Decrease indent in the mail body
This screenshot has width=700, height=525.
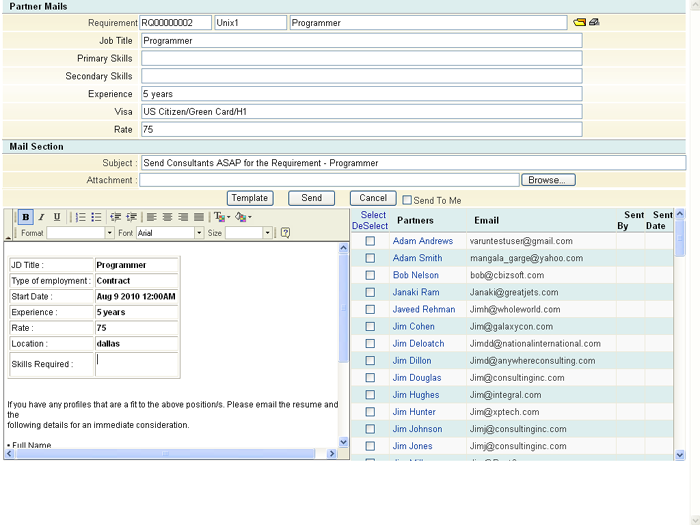[x=116, y=217]
